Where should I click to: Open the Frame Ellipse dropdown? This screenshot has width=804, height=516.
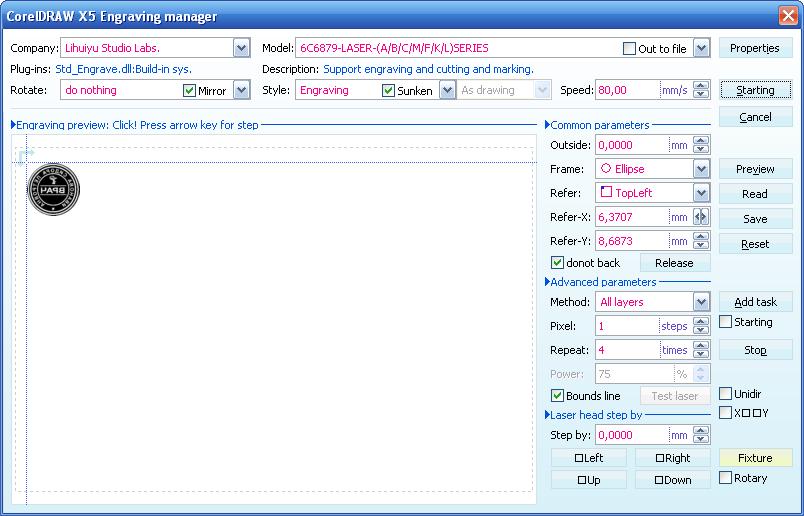coord(701,169)
